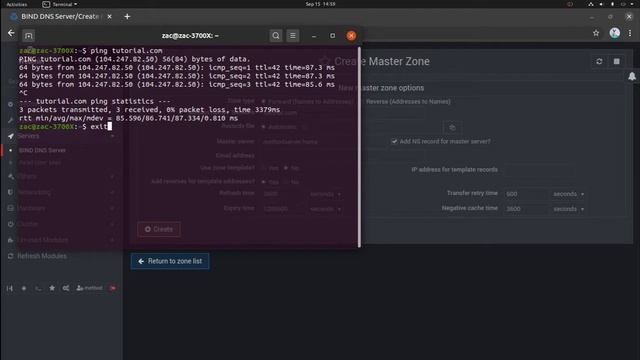Click the Tools wrench sidebar icon

pos(11,120)
